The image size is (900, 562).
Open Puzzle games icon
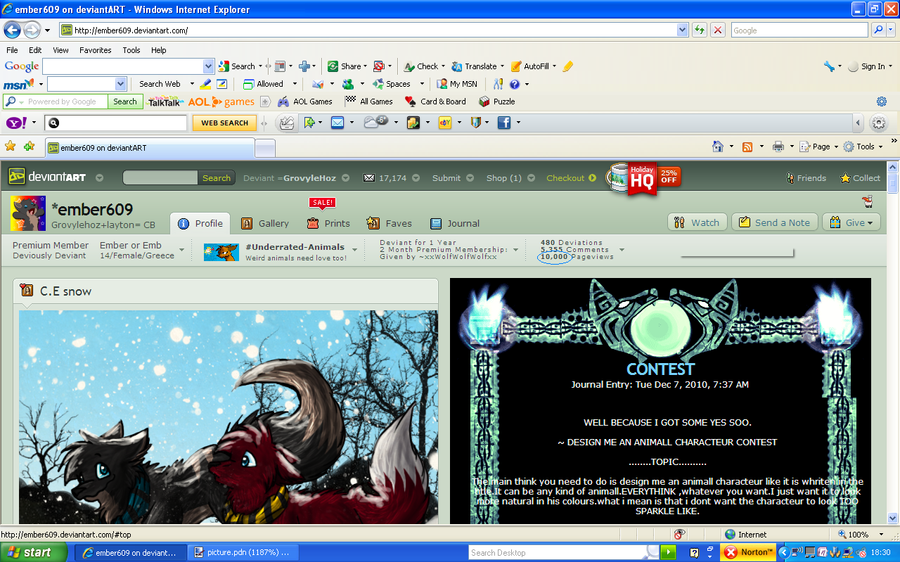(484, 102)
